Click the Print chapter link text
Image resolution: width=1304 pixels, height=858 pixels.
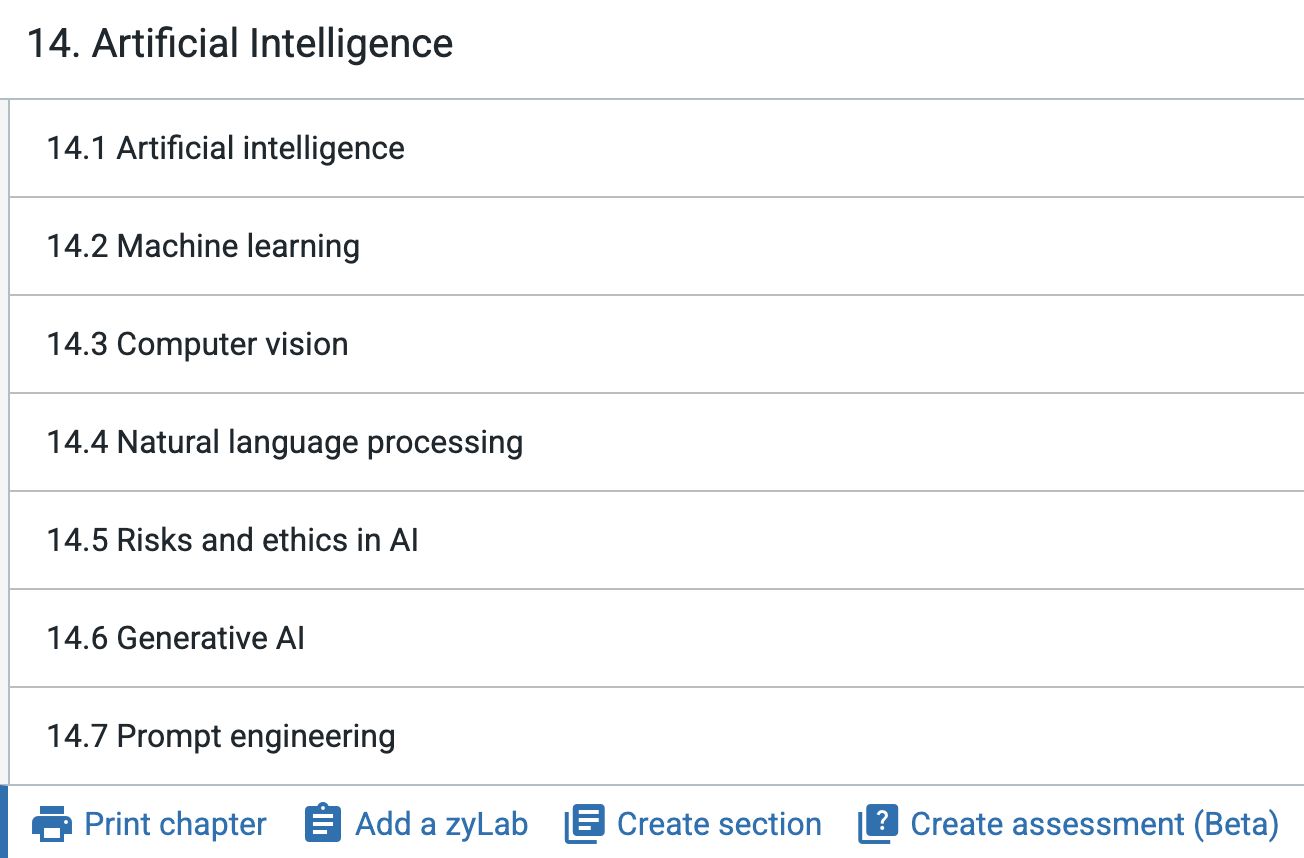click(x=175, y=824)
